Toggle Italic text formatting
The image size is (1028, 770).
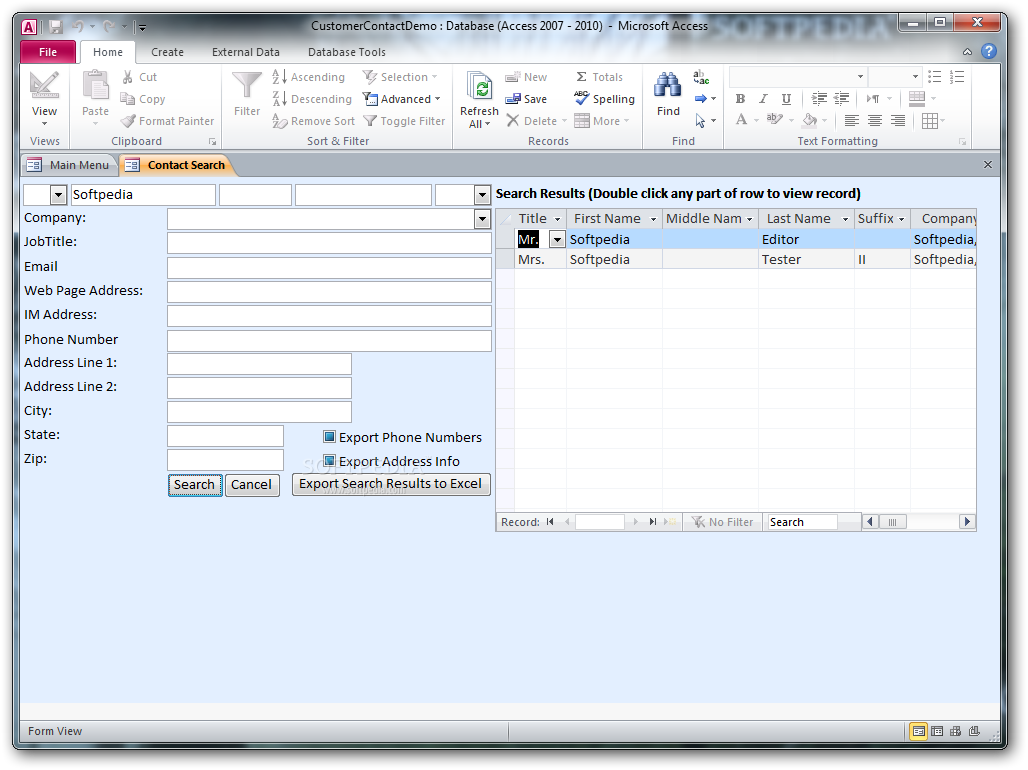pos(763,99)
